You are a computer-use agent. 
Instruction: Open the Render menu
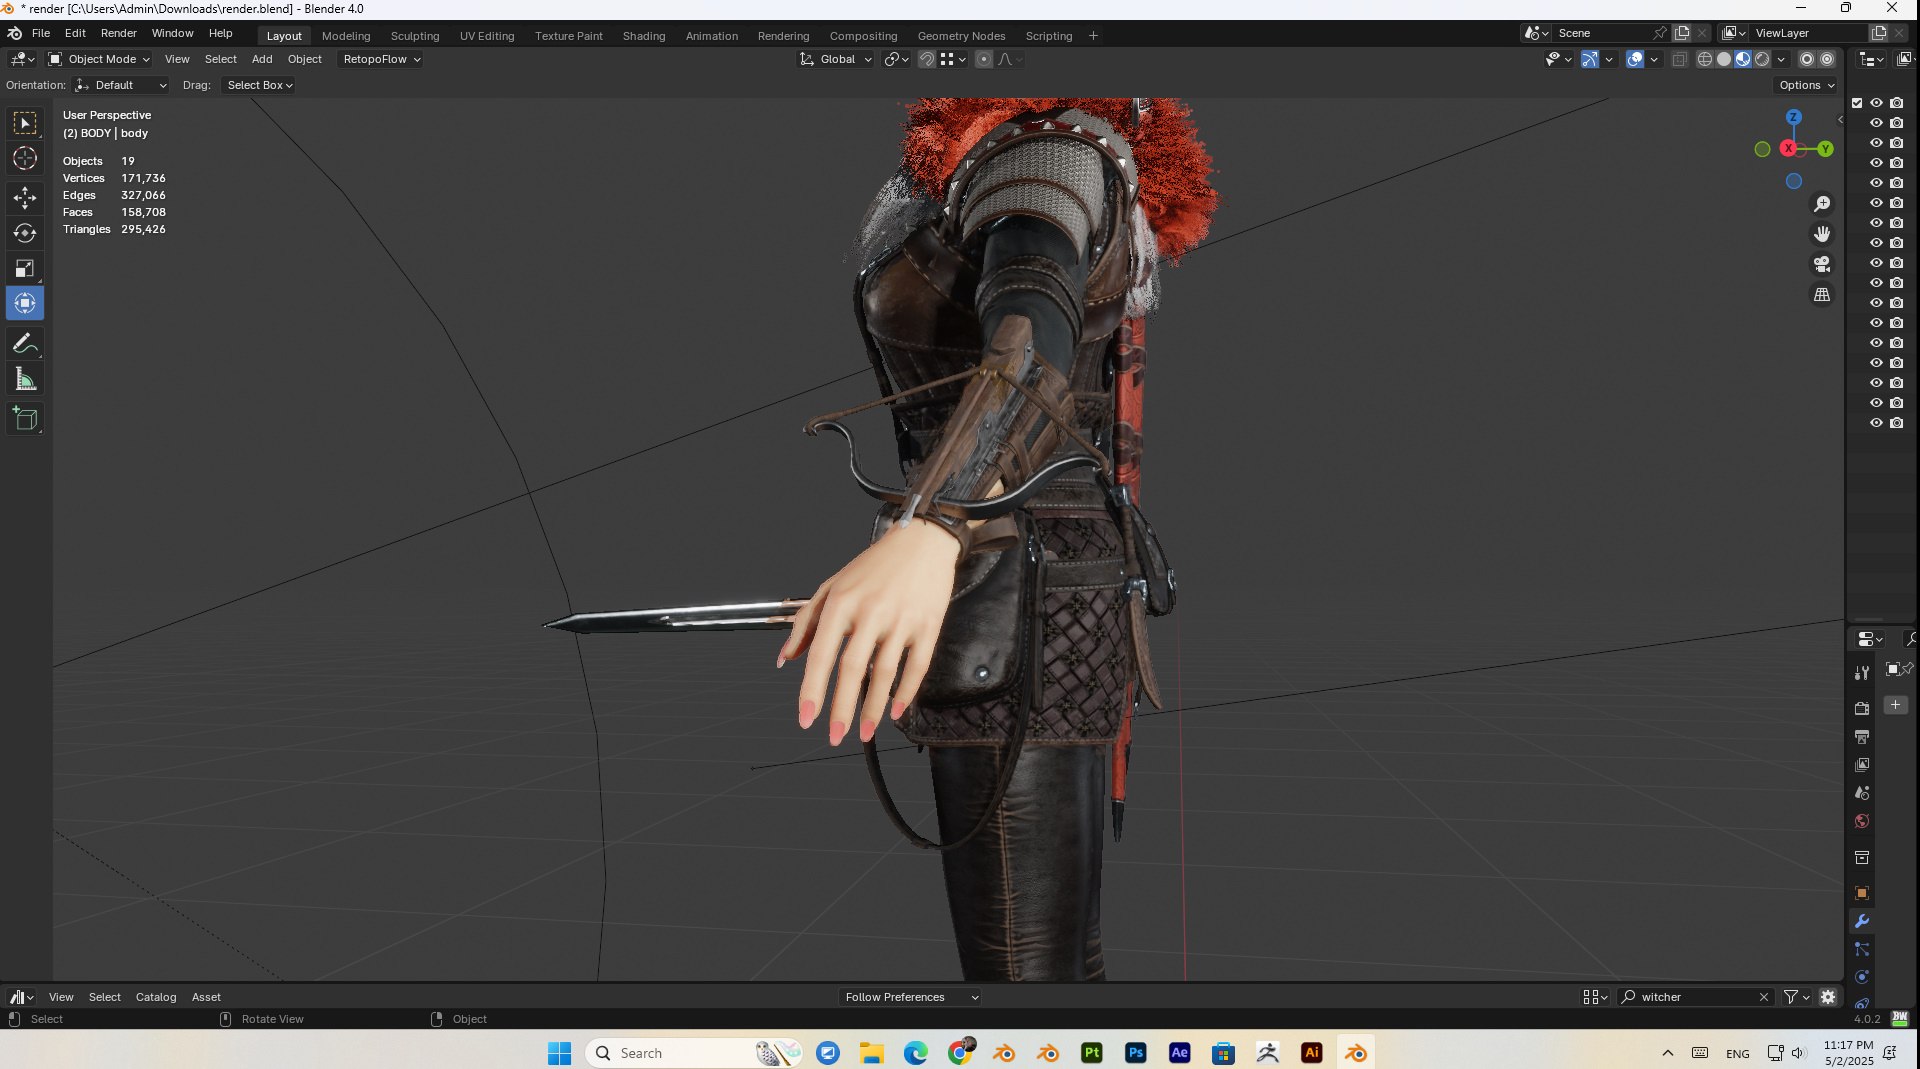pos(119,33)
